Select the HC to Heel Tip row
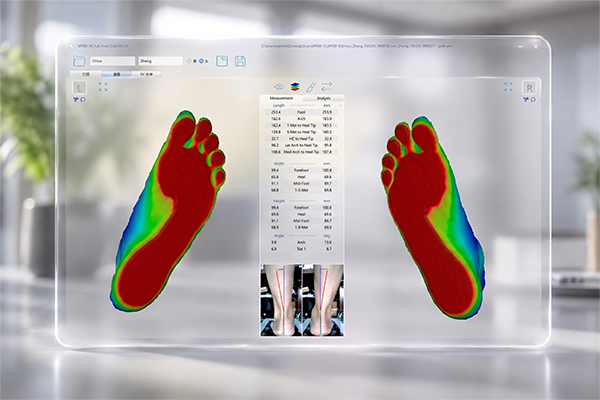The height and width of the screenshot is (400, 600). [301, 139]
